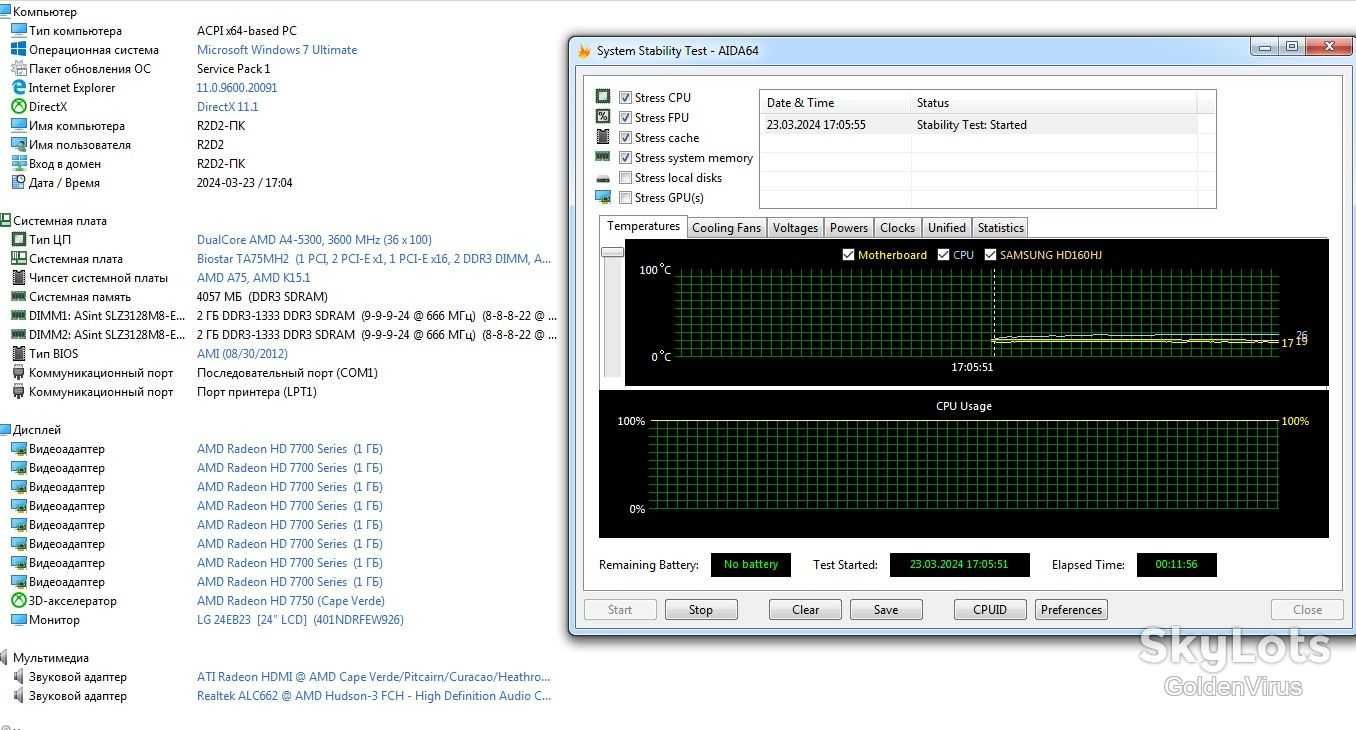
Task: Click the Internet Explorer icon
Action: tap(18, 88)
